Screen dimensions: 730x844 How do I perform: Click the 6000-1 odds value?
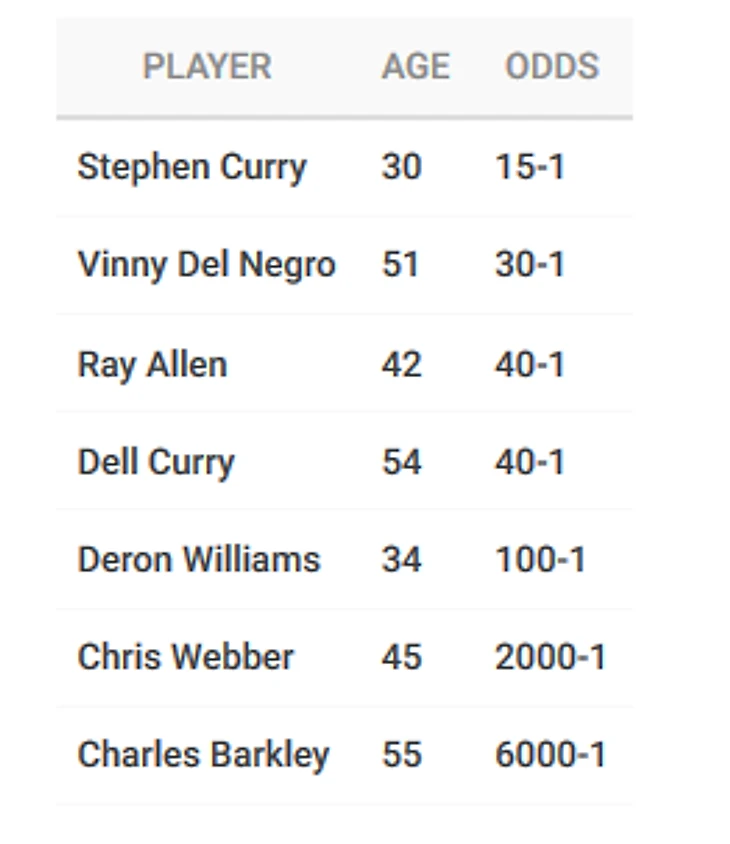click(x=551, y=754)
